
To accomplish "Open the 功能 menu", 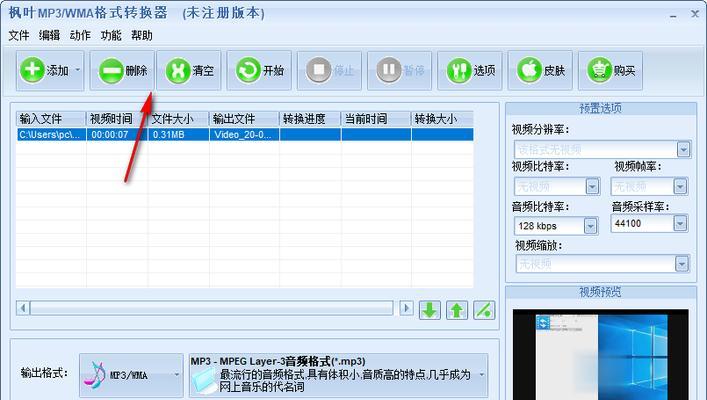I will click(111, 35).
